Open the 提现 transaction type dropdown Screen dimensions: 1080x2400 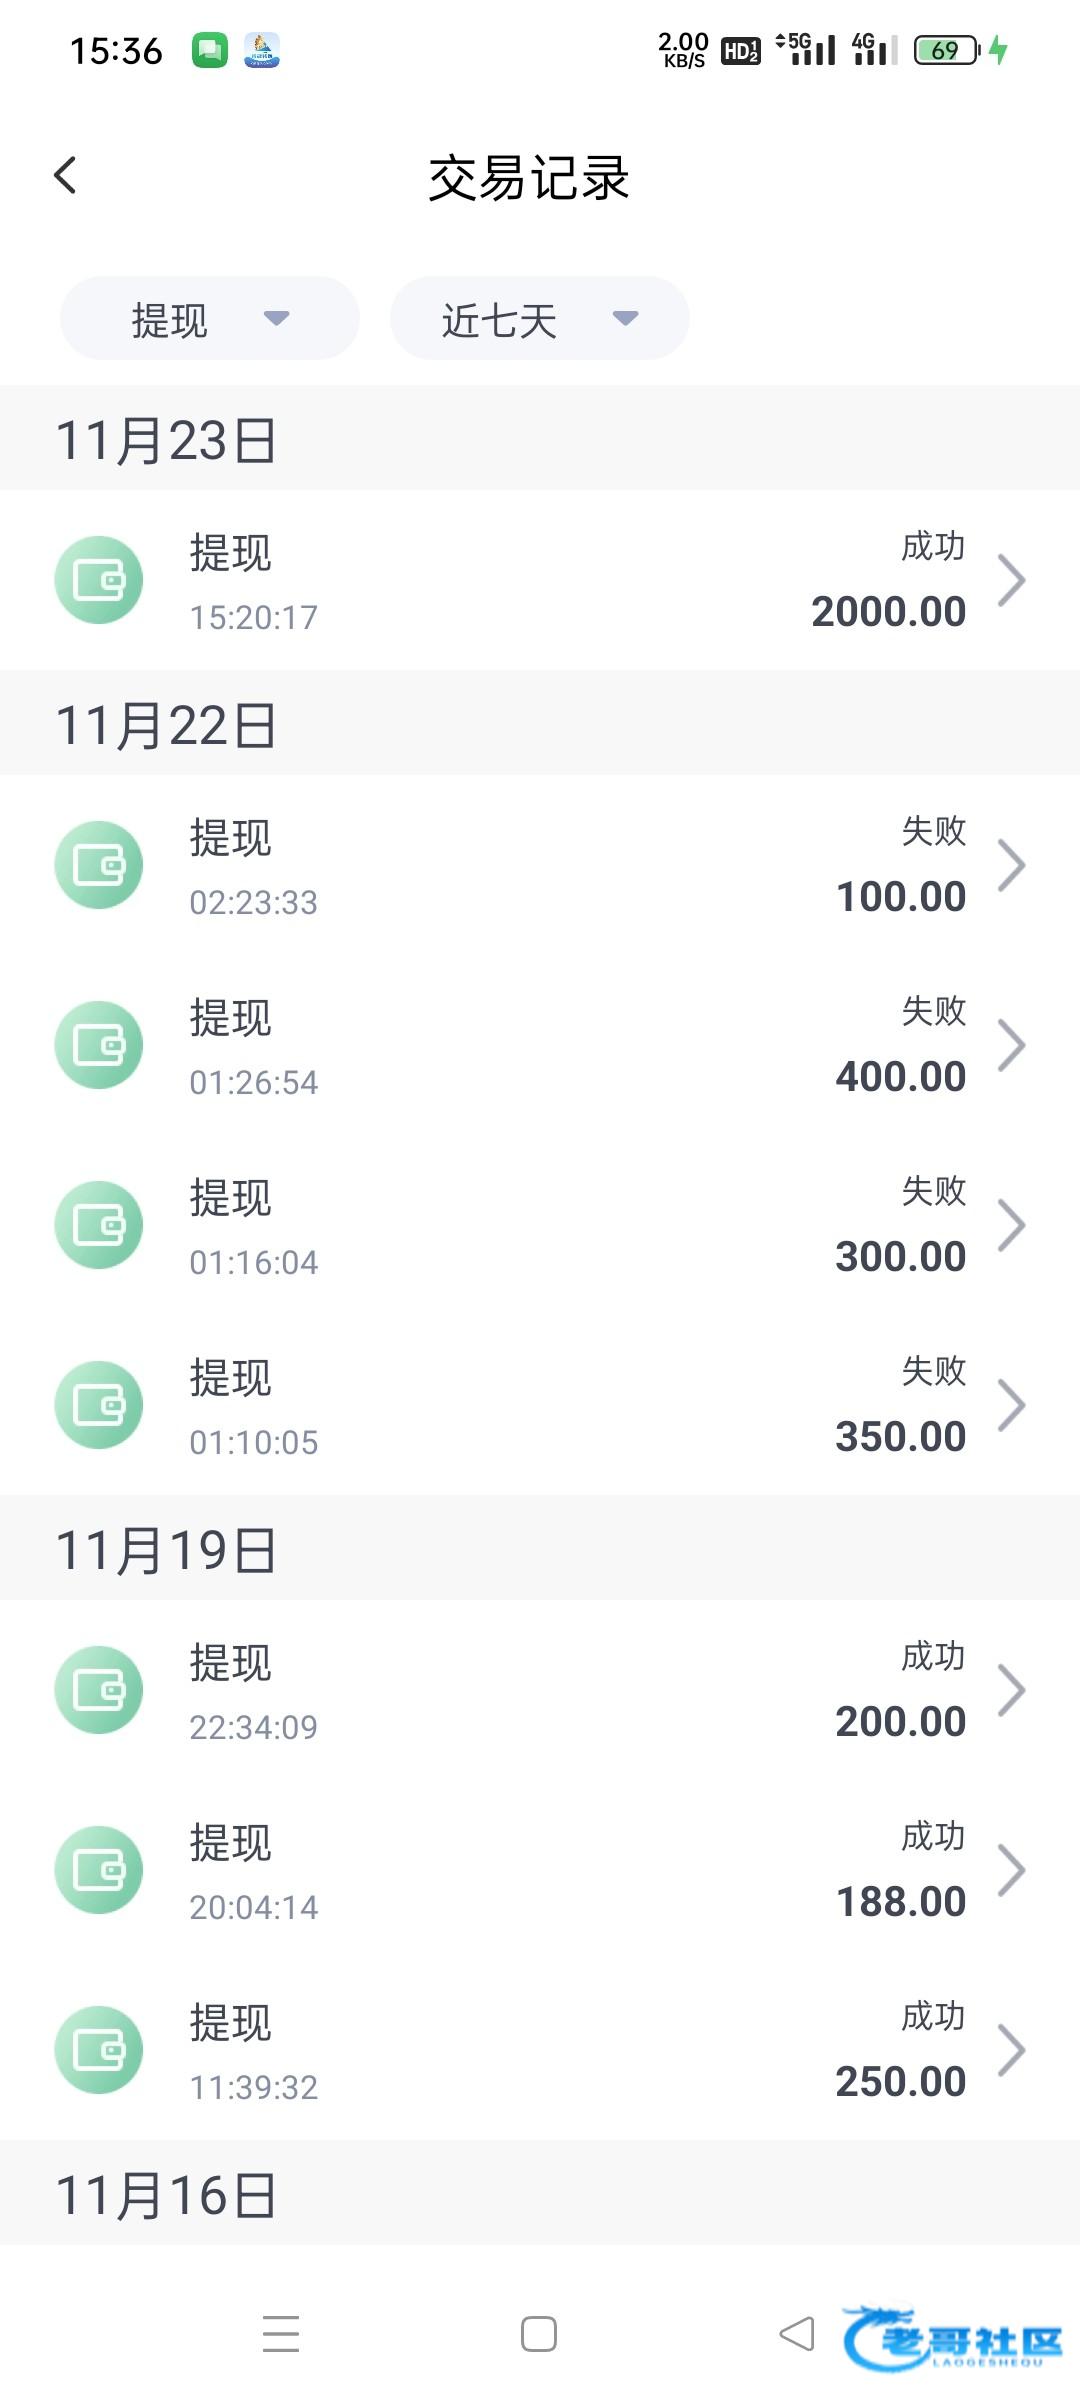click(x=210, y=319)
